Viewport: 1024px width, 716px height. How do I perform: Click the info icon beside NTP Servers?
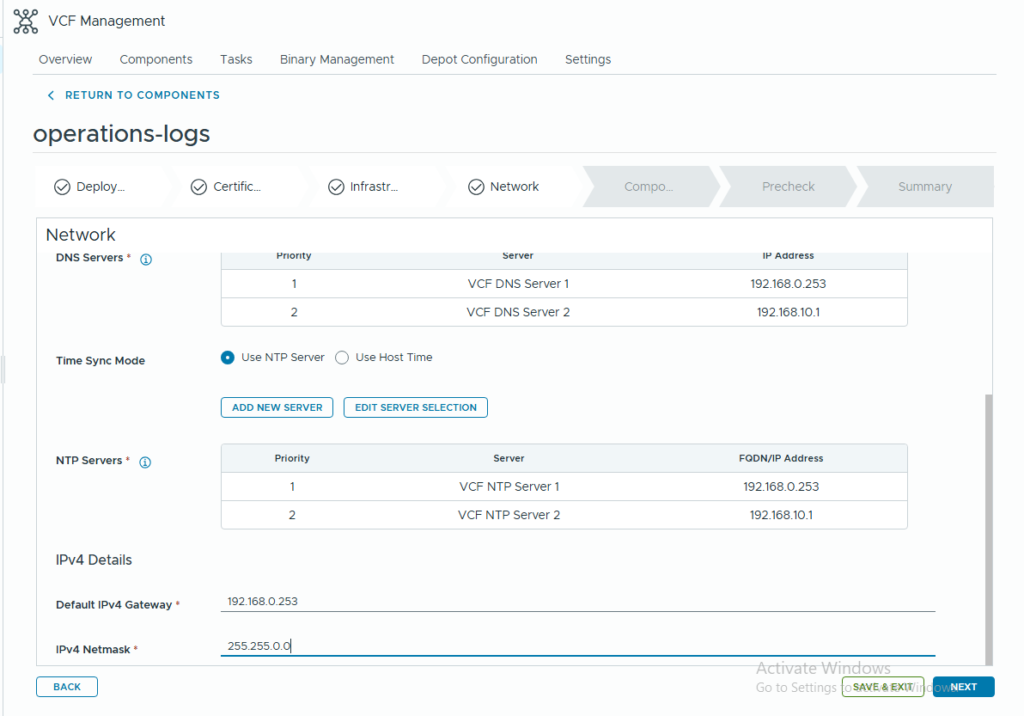[145, 462]
